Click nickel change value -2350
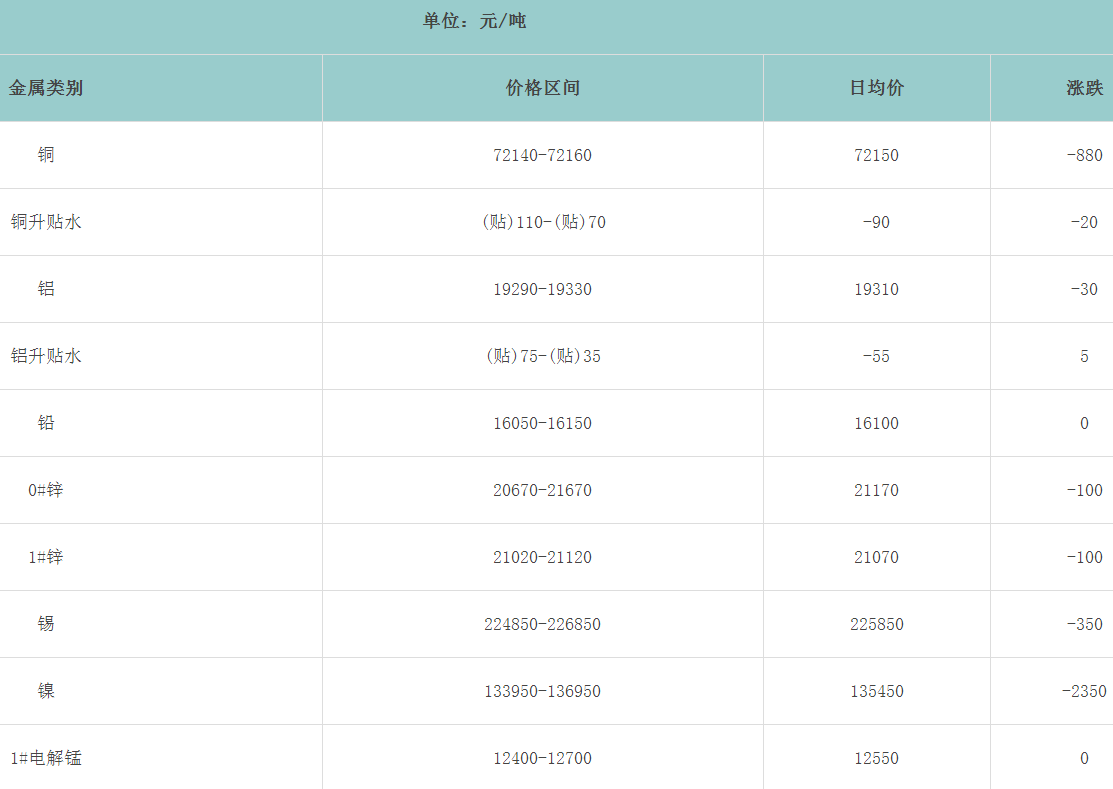The width and height of the screenshot is (1113, 789). click(x=1084, y=691)
